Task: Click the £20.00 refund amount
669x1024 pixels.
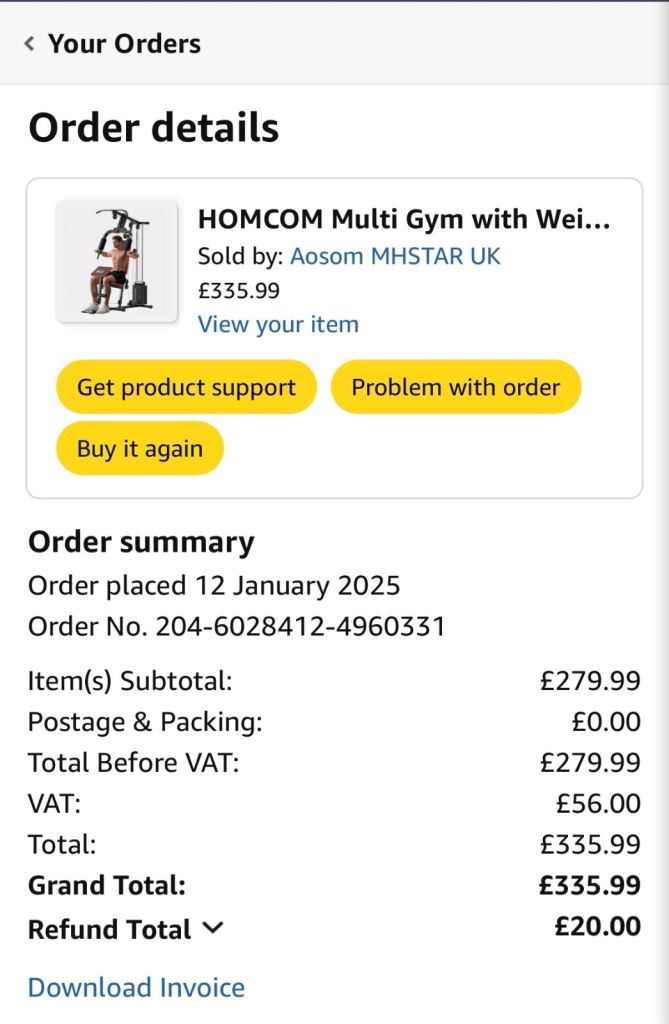Action: (598, 926)
